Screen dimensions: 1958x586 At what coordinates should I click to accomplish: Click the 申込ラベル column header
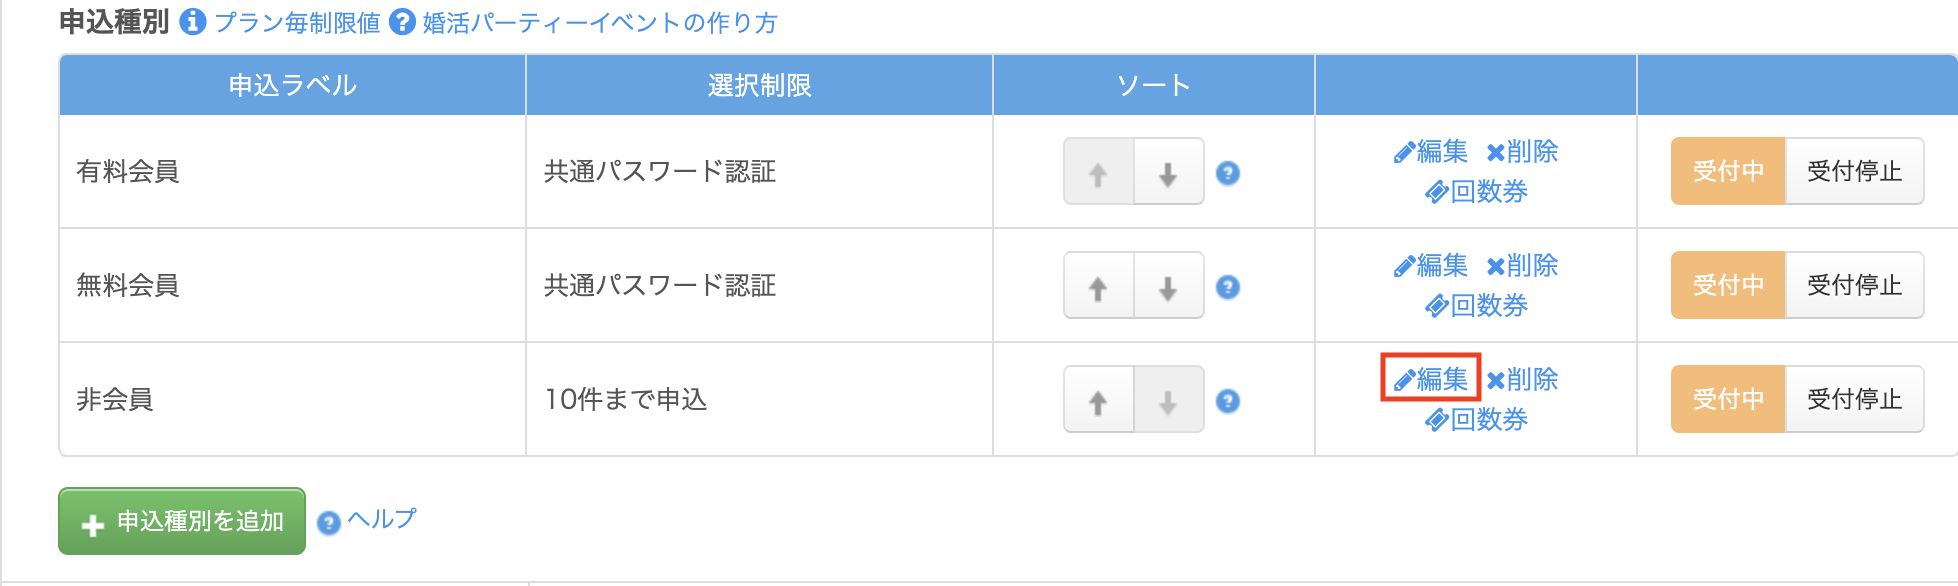click(x=292, y=85)
